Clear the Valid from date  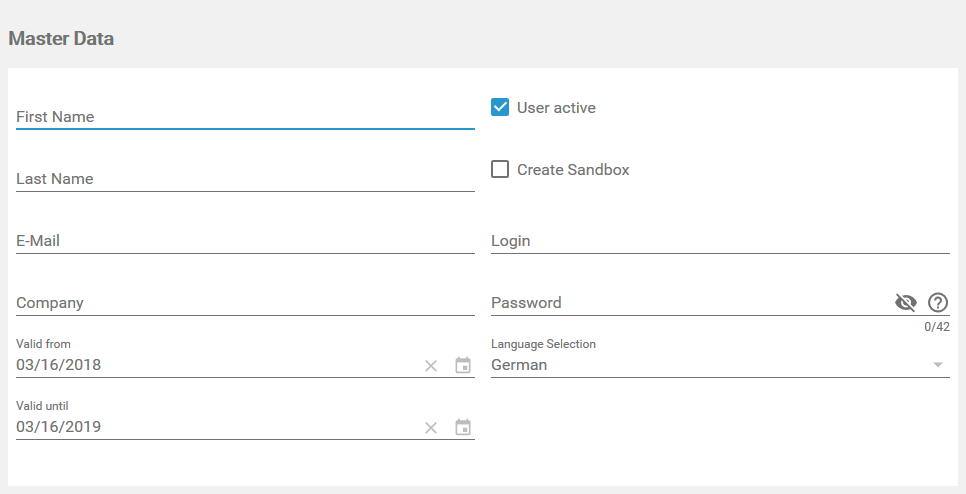431,366
